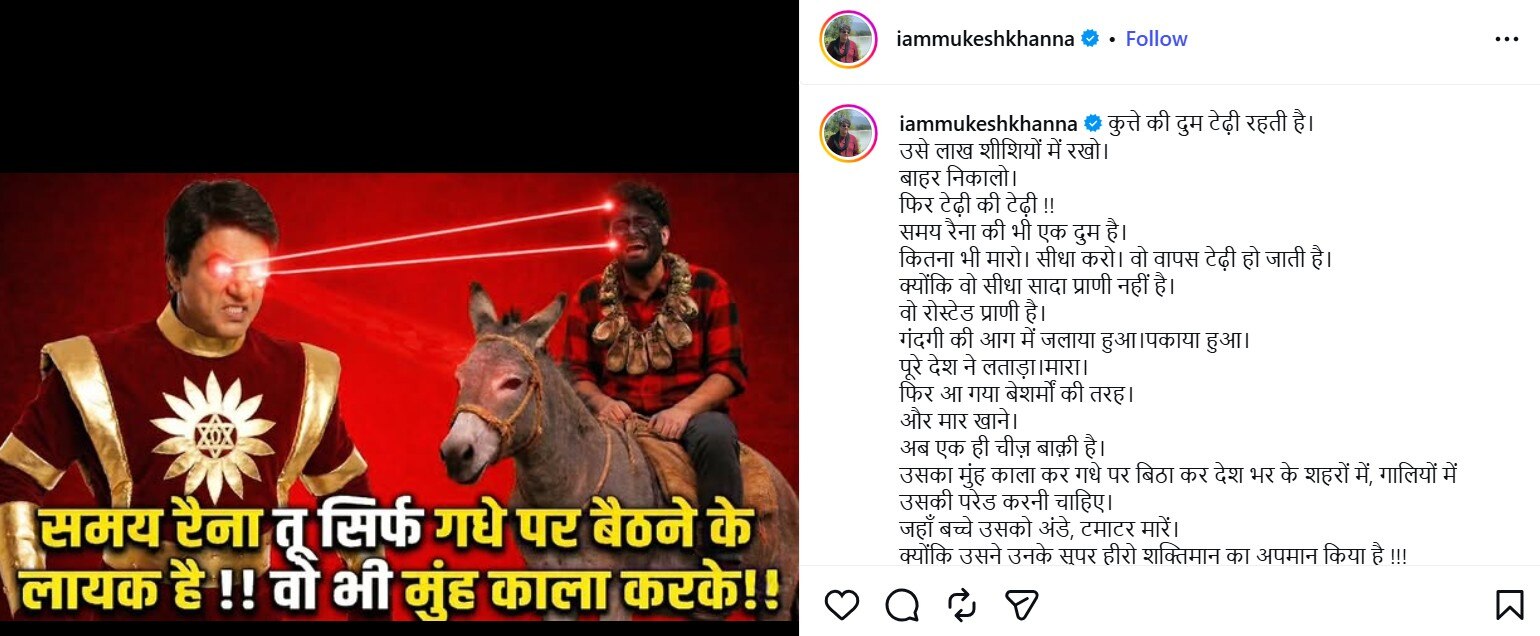This screenshot has width=1540, height=636.
Task: Follow iammukeshkhanna
Action: tap(1156, 39)
